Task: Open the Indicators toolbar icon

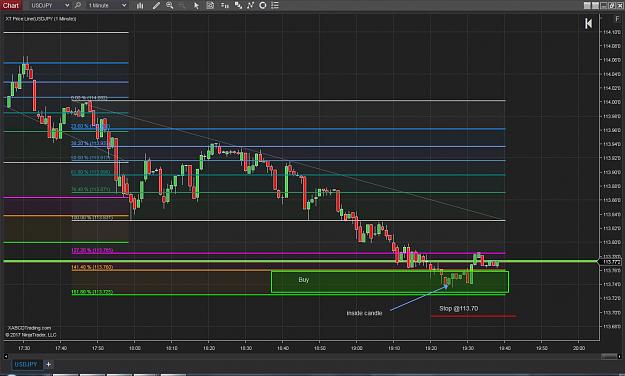Action: [238, 5]
